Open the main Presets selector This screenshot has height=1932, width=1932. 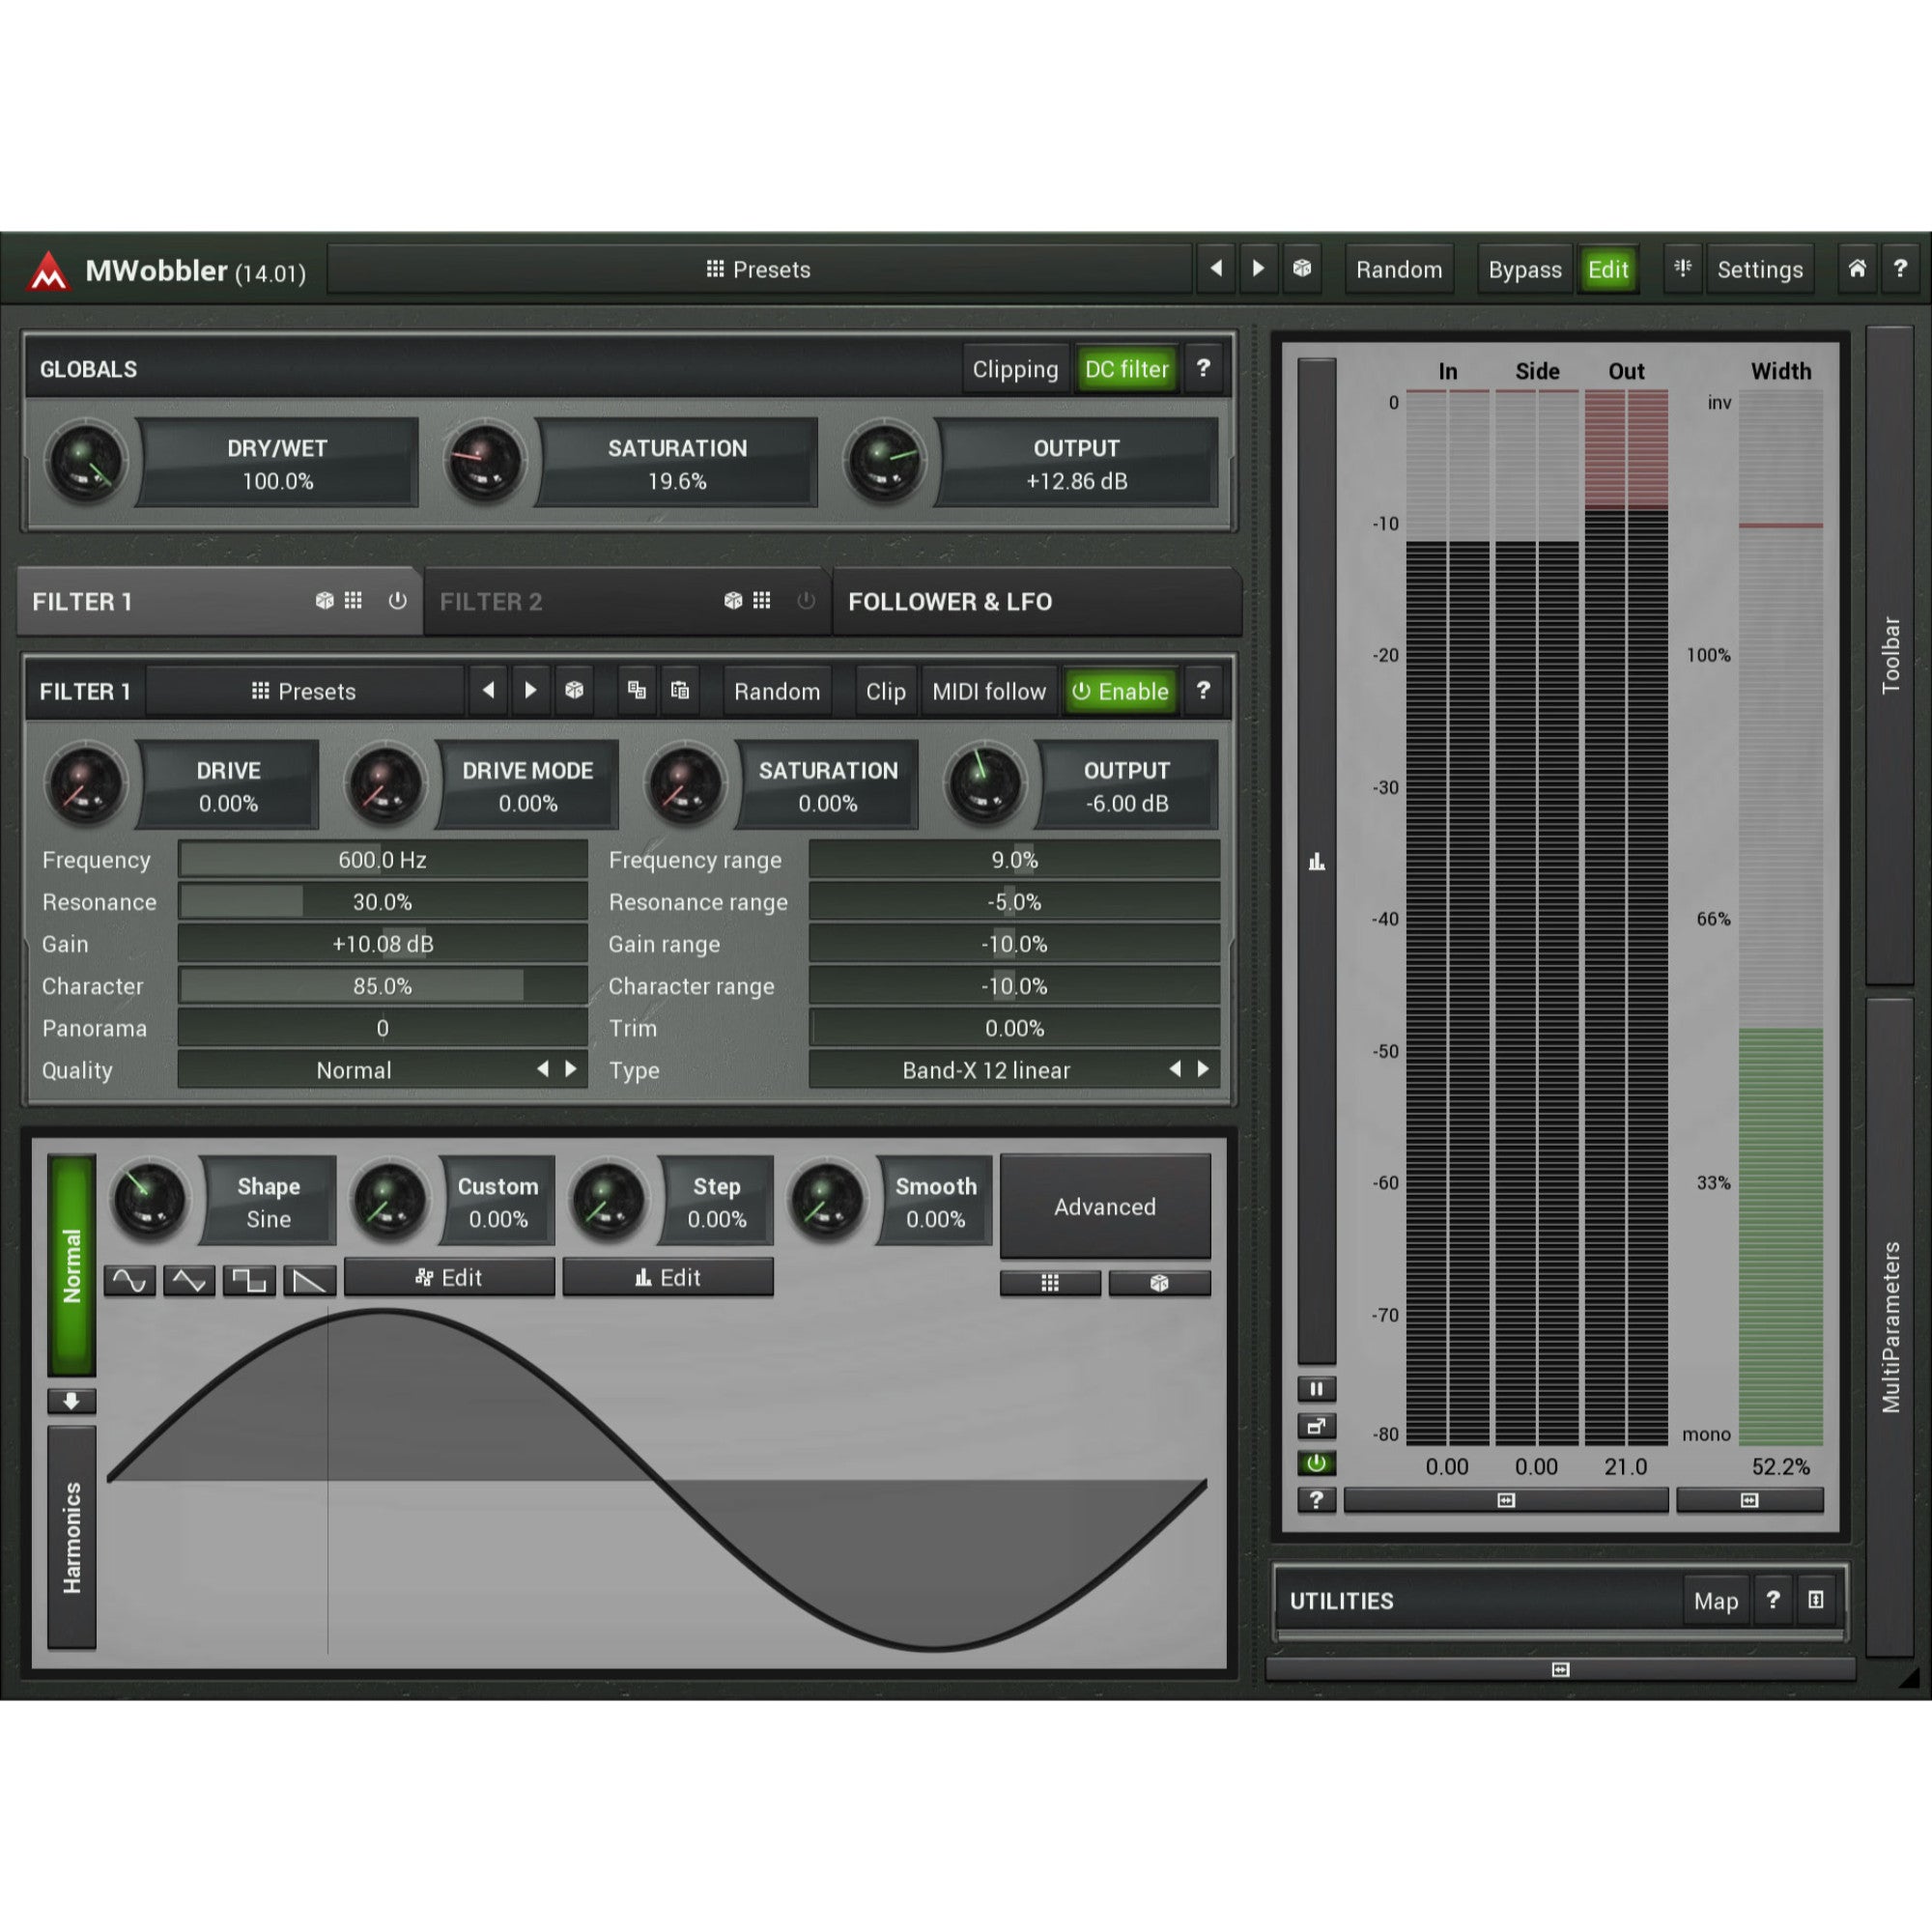click(x=760, y=269)
